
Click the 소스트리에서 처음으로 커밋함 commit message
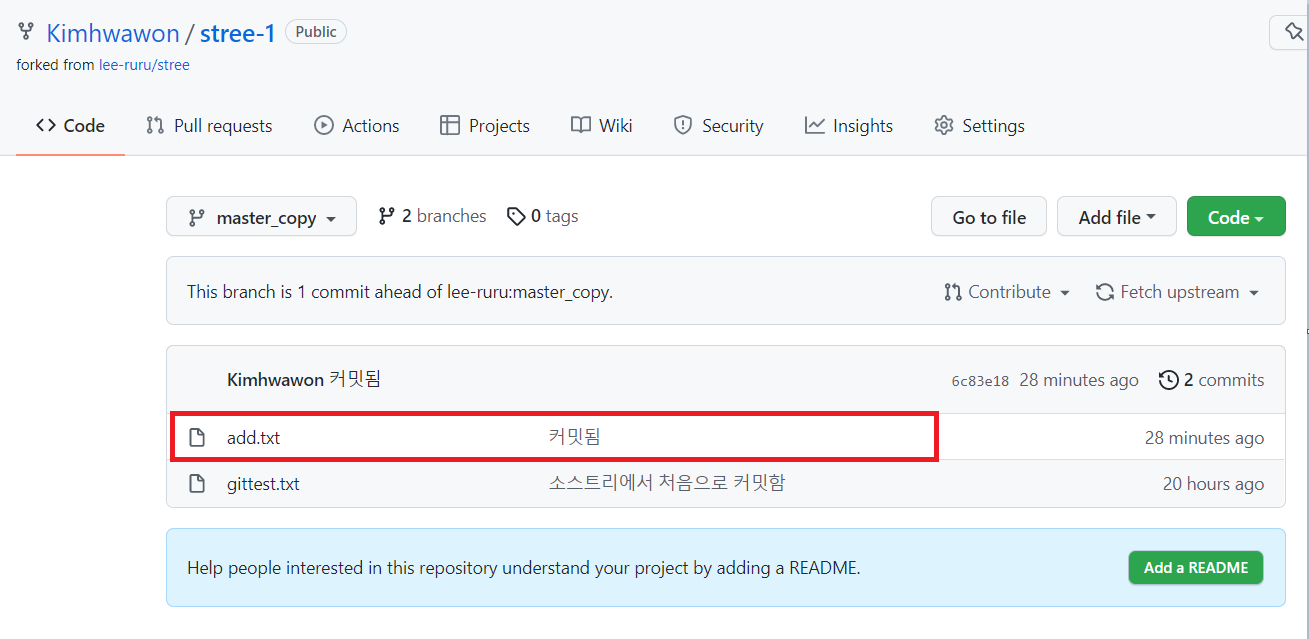pyautogui.click(x=666, y=483)
